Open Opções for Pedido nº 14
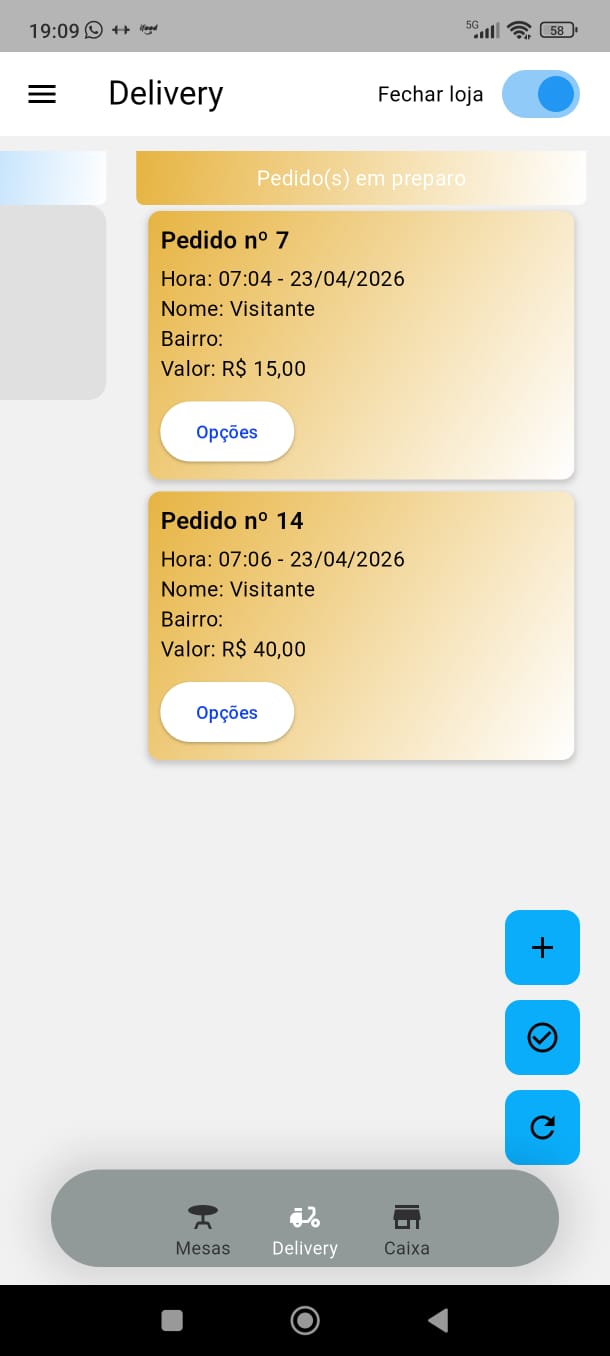The height and width of the screenshot is (1356, 610). pyautogui.click(x=226, y=712)
